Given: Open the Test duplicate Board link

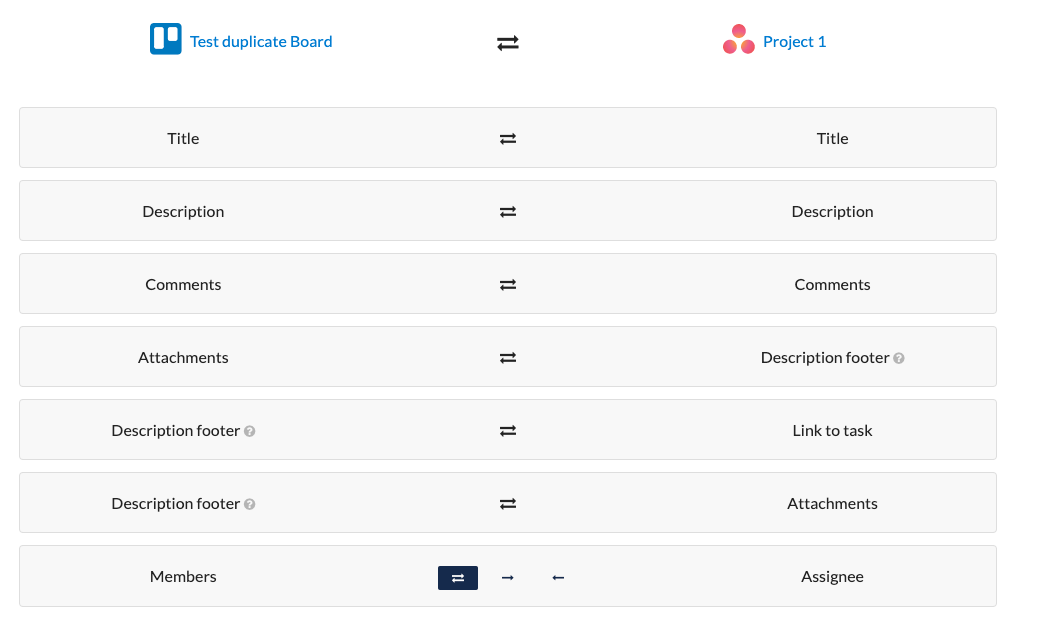Looking at the screenshot, I should pos(261,42).
